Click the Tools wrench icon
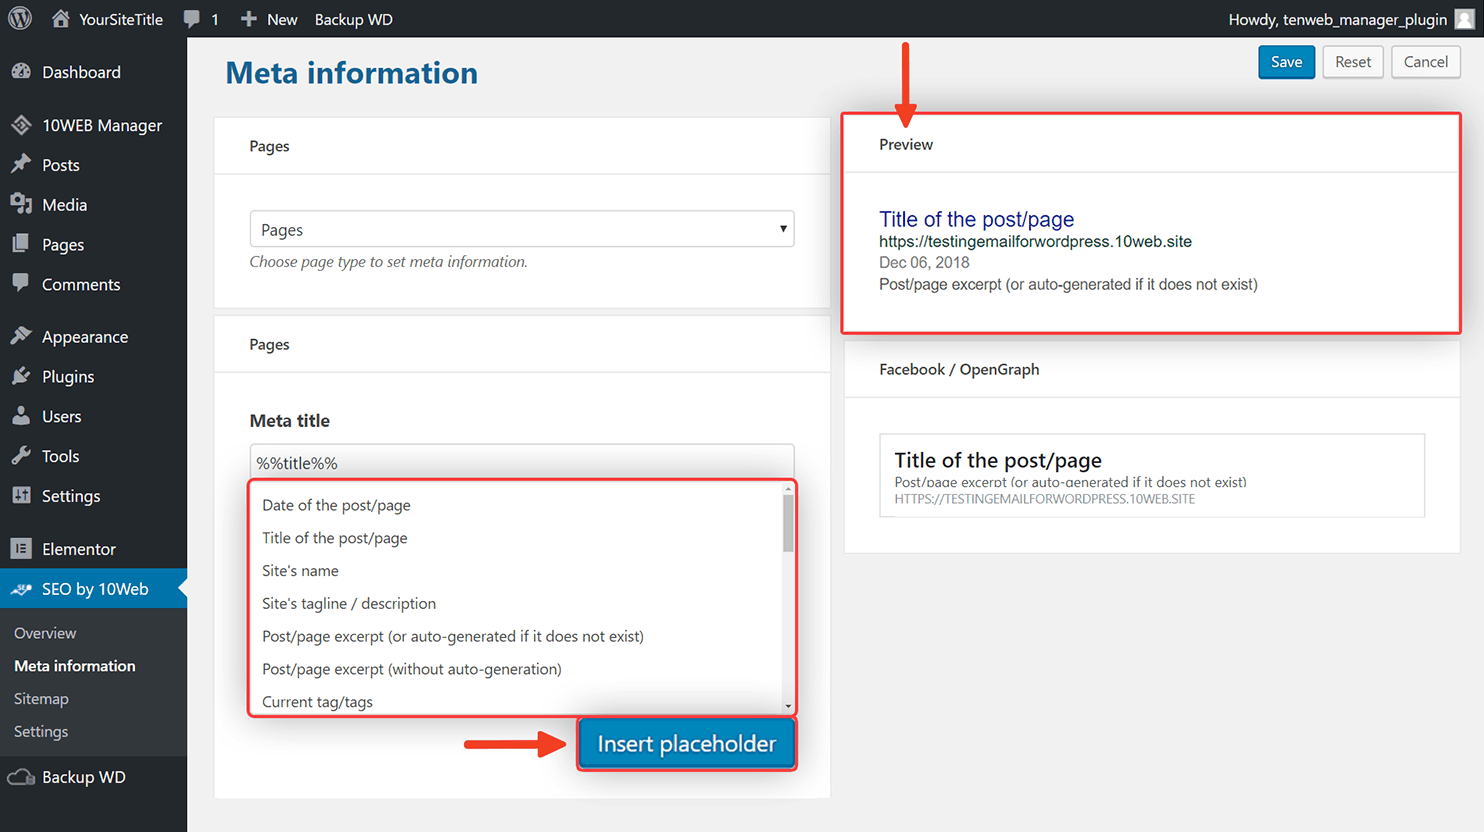The height and width of the screenshot is (832, 1484). tap(21, 456)
